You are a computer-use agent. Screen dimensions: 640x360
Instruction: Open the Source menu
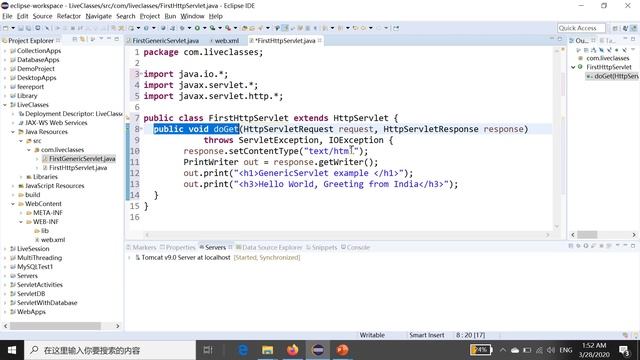point(42,16)
